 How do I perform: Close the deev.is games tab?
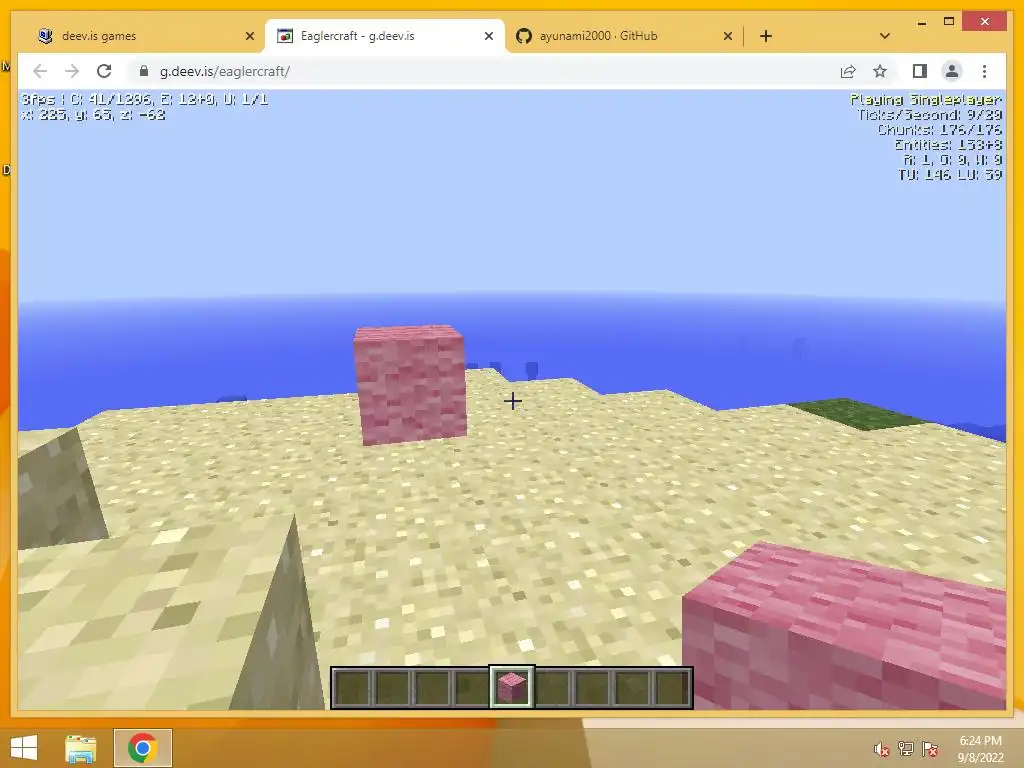click(x=249, y=36)
